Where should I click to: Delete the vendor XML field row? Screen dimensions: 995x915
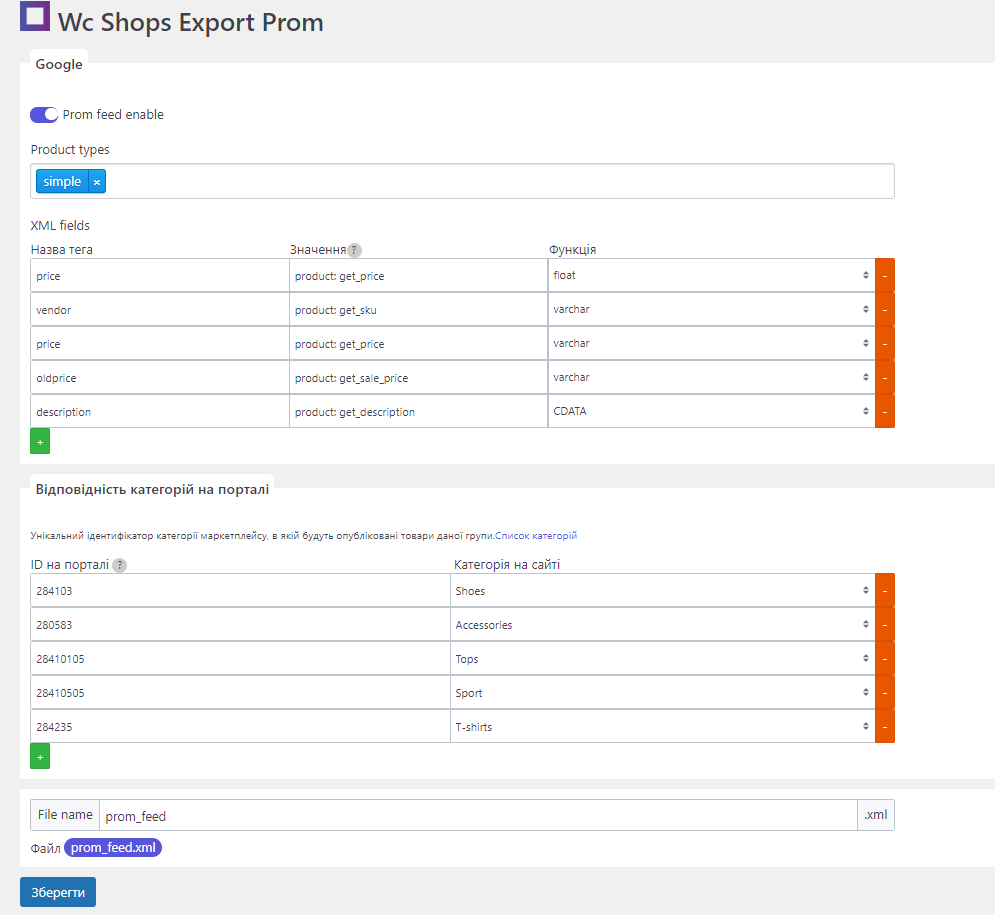[x=885, y=310]
